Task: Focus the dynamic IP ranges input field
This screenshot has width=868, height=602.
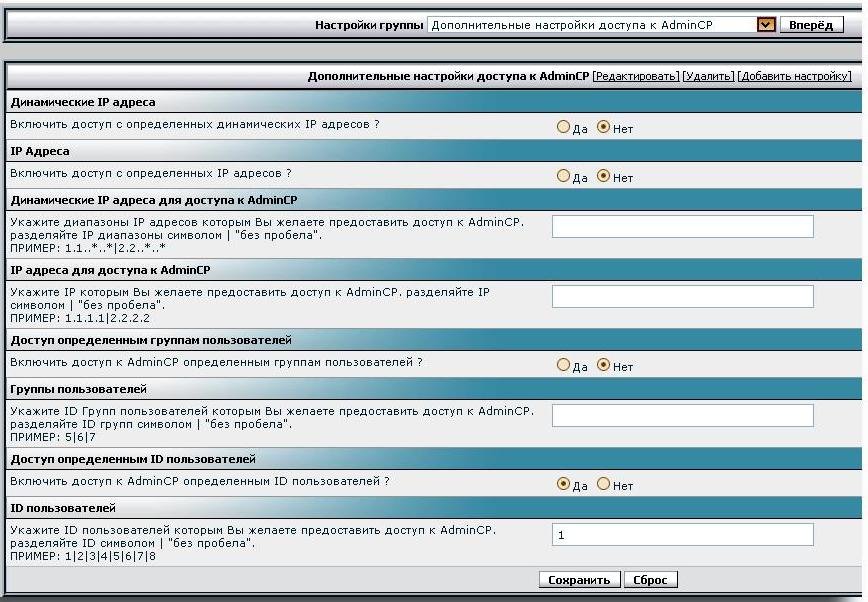Action: pos(682,227)
